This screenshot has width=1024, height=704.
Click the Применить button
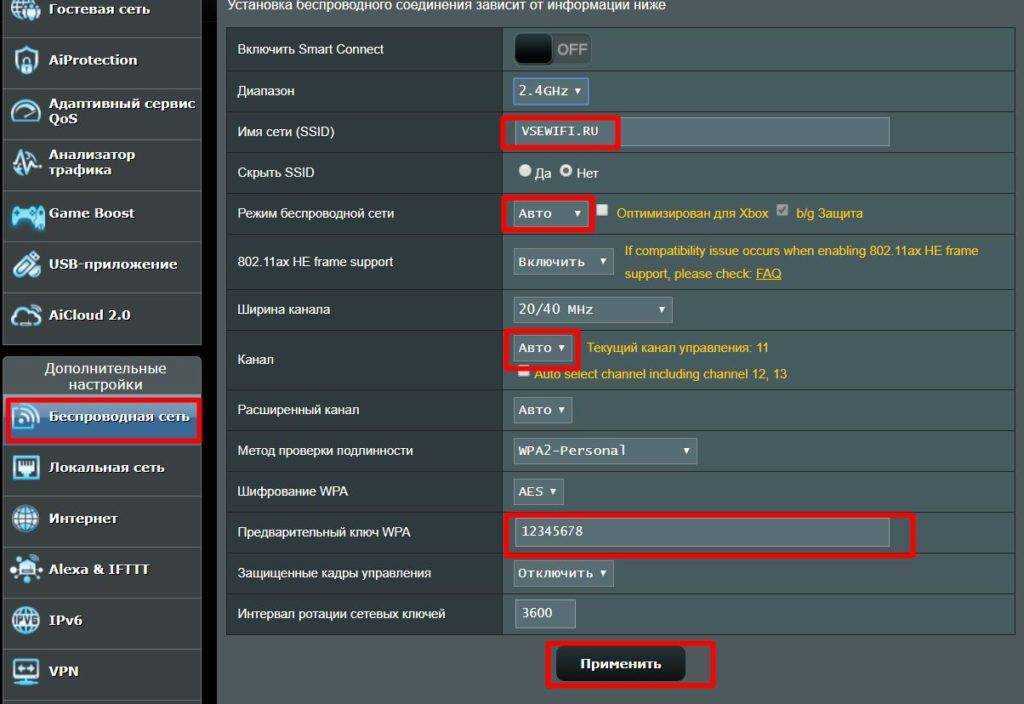click(620, 664)
